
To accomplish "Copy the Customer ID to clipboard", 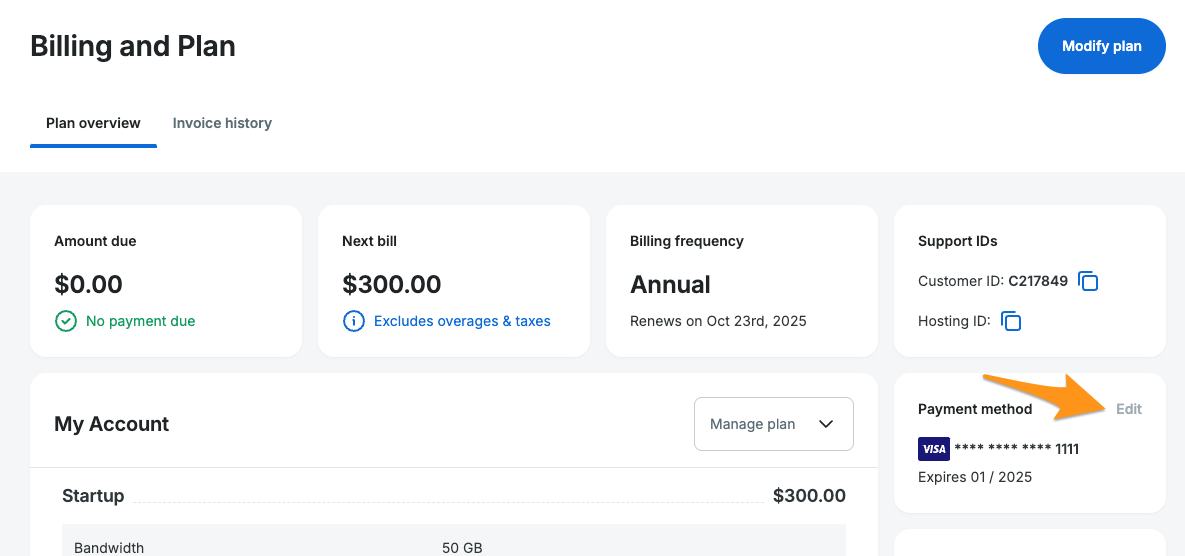I will (x=1089, y=282).
